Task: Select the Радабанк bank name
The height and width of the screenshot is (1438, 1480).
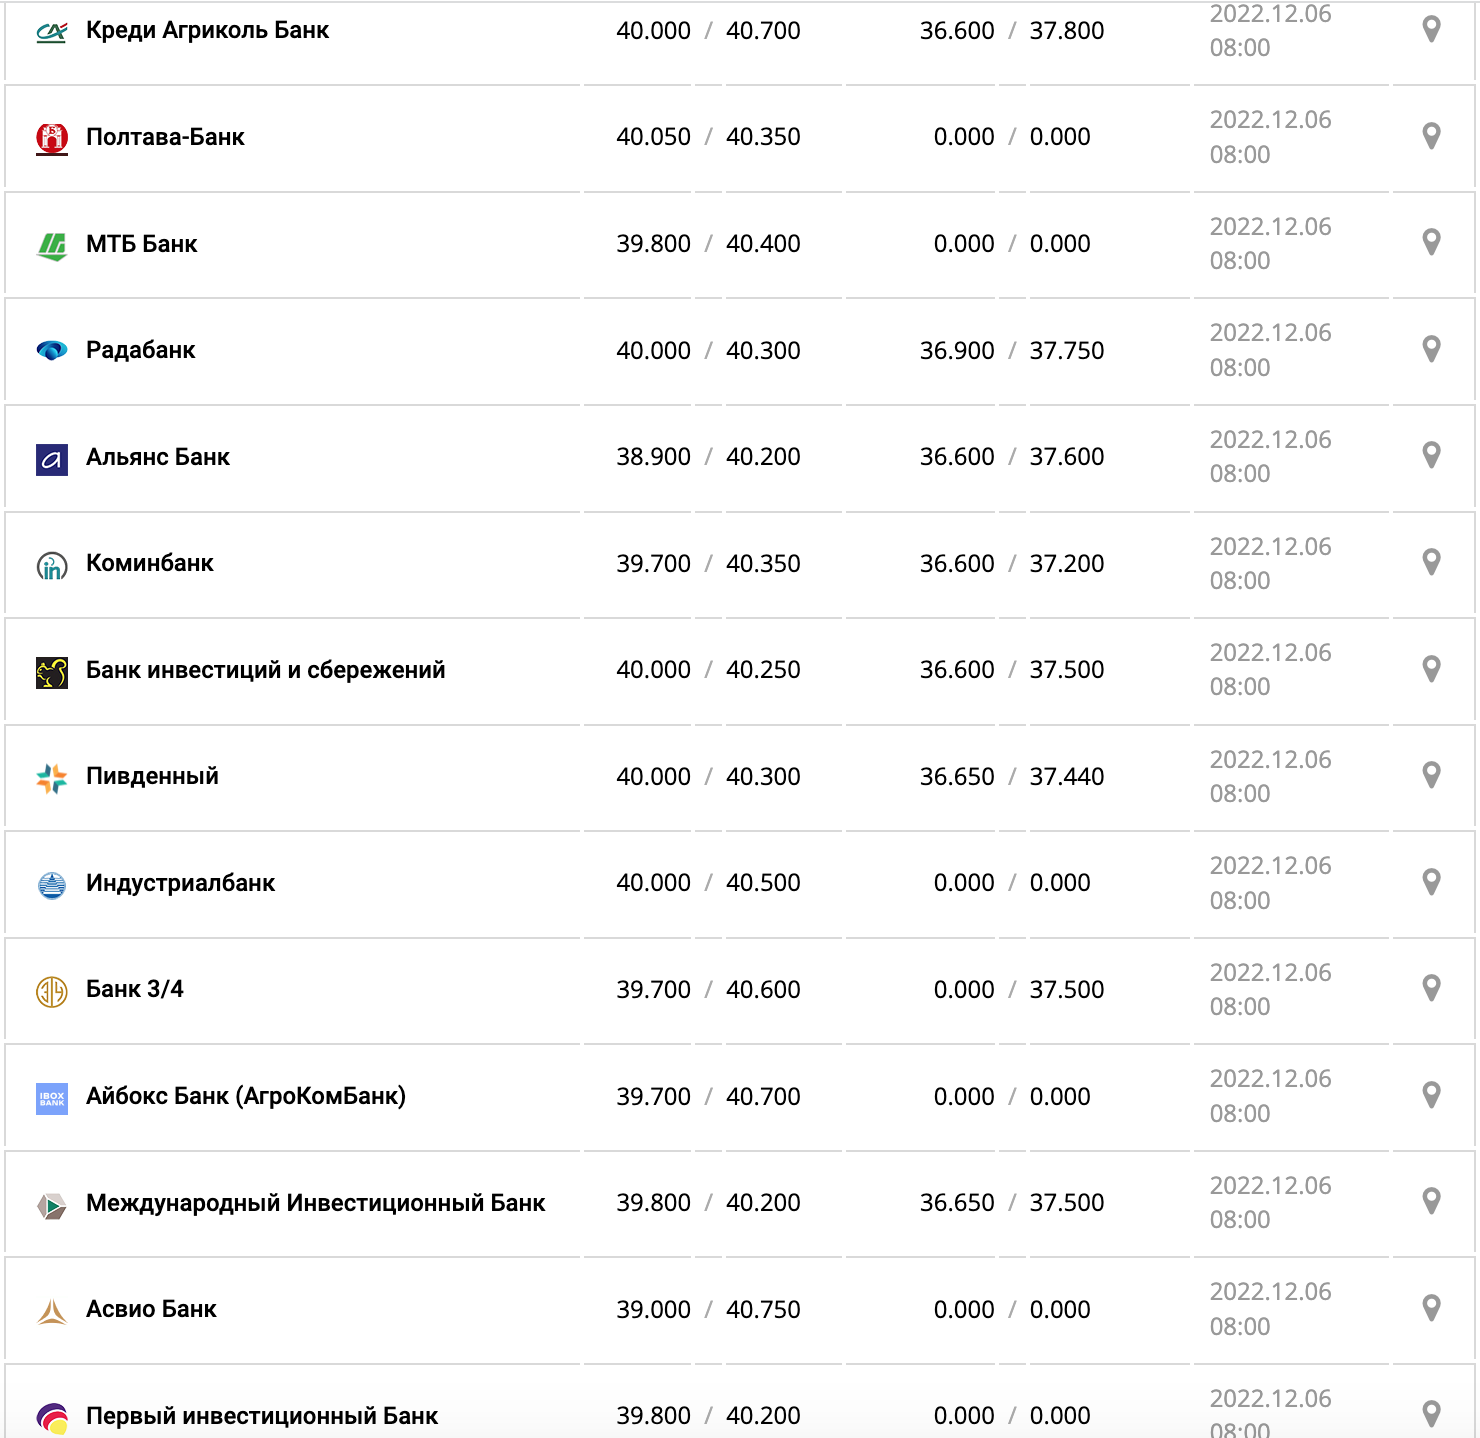Action: coord(140,350)
